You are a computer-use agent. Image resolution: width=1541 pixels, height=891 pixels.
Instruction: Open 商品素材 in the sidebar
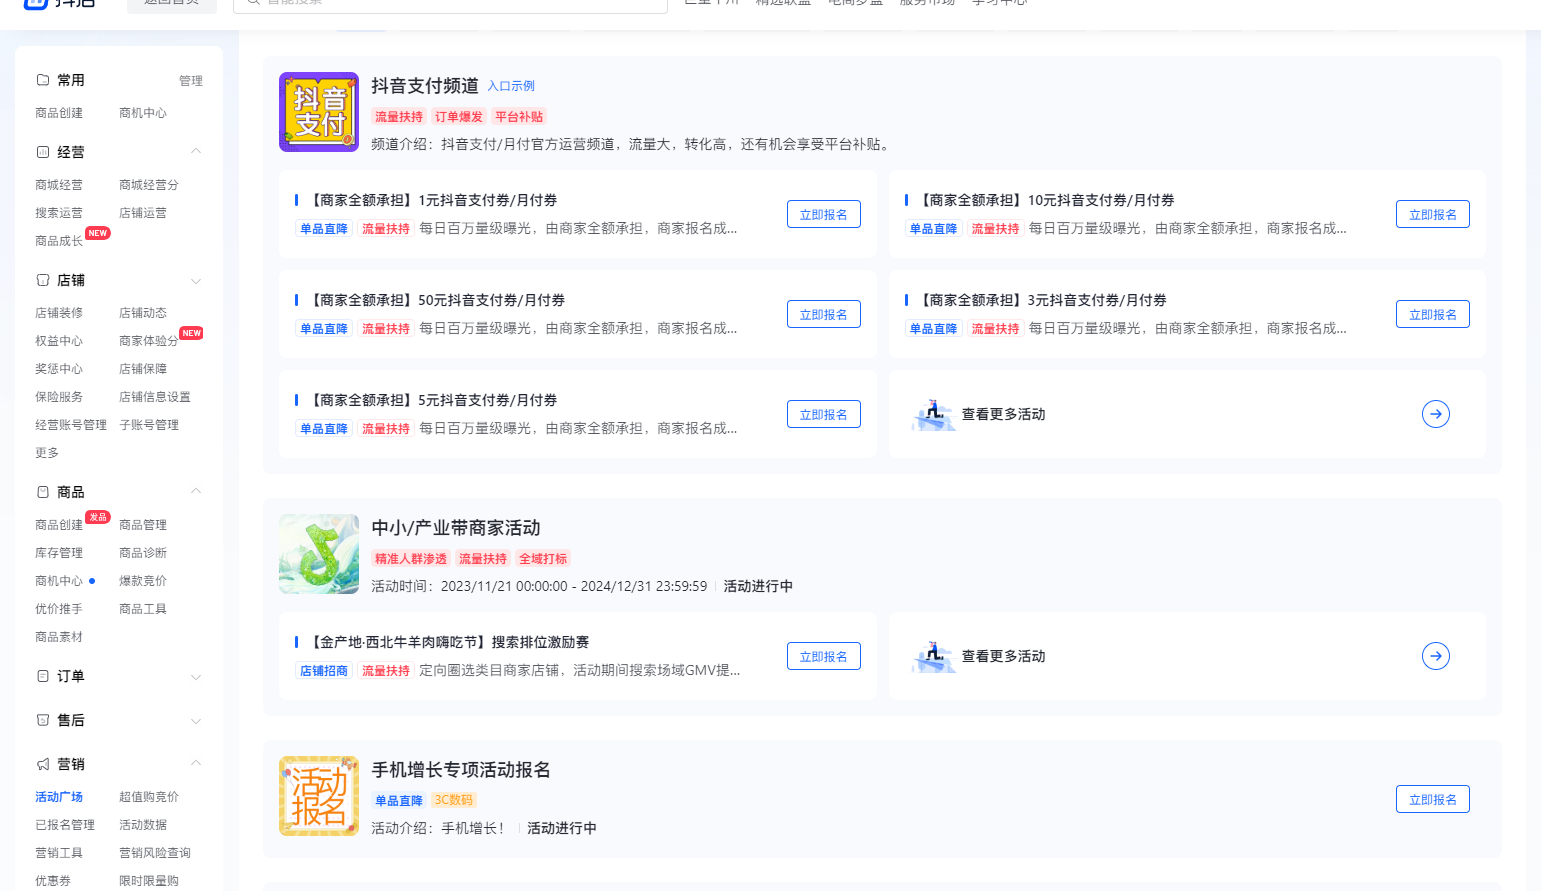tap(59, 637)
